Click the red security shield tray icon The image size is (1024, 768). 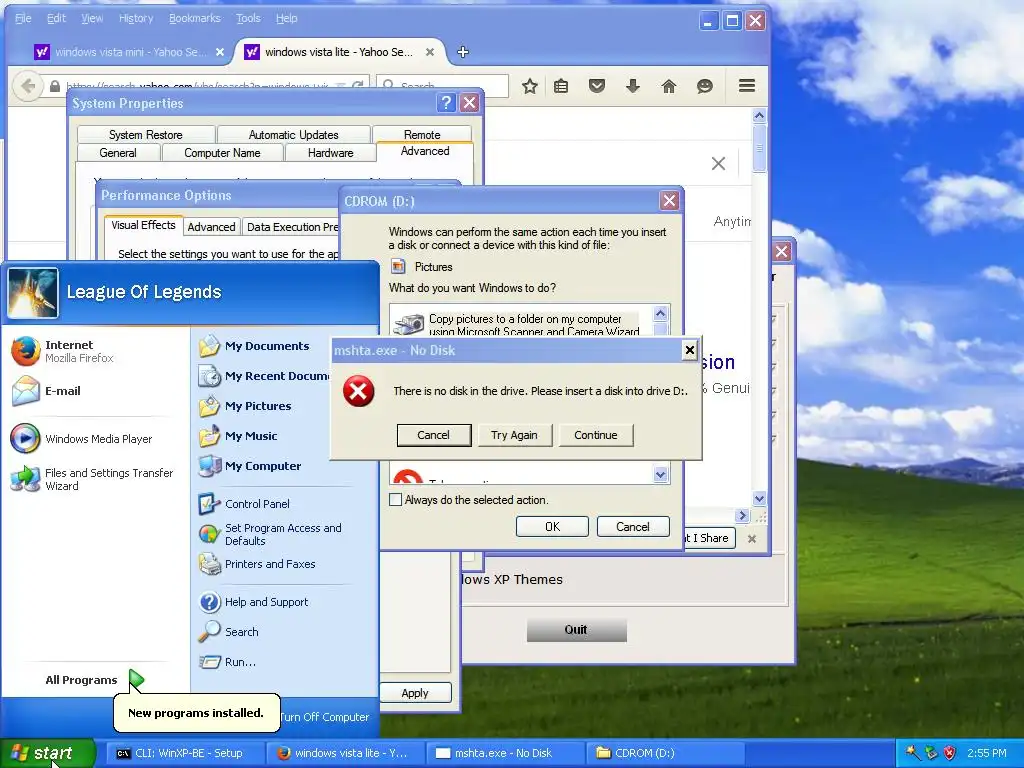point(950,753)
